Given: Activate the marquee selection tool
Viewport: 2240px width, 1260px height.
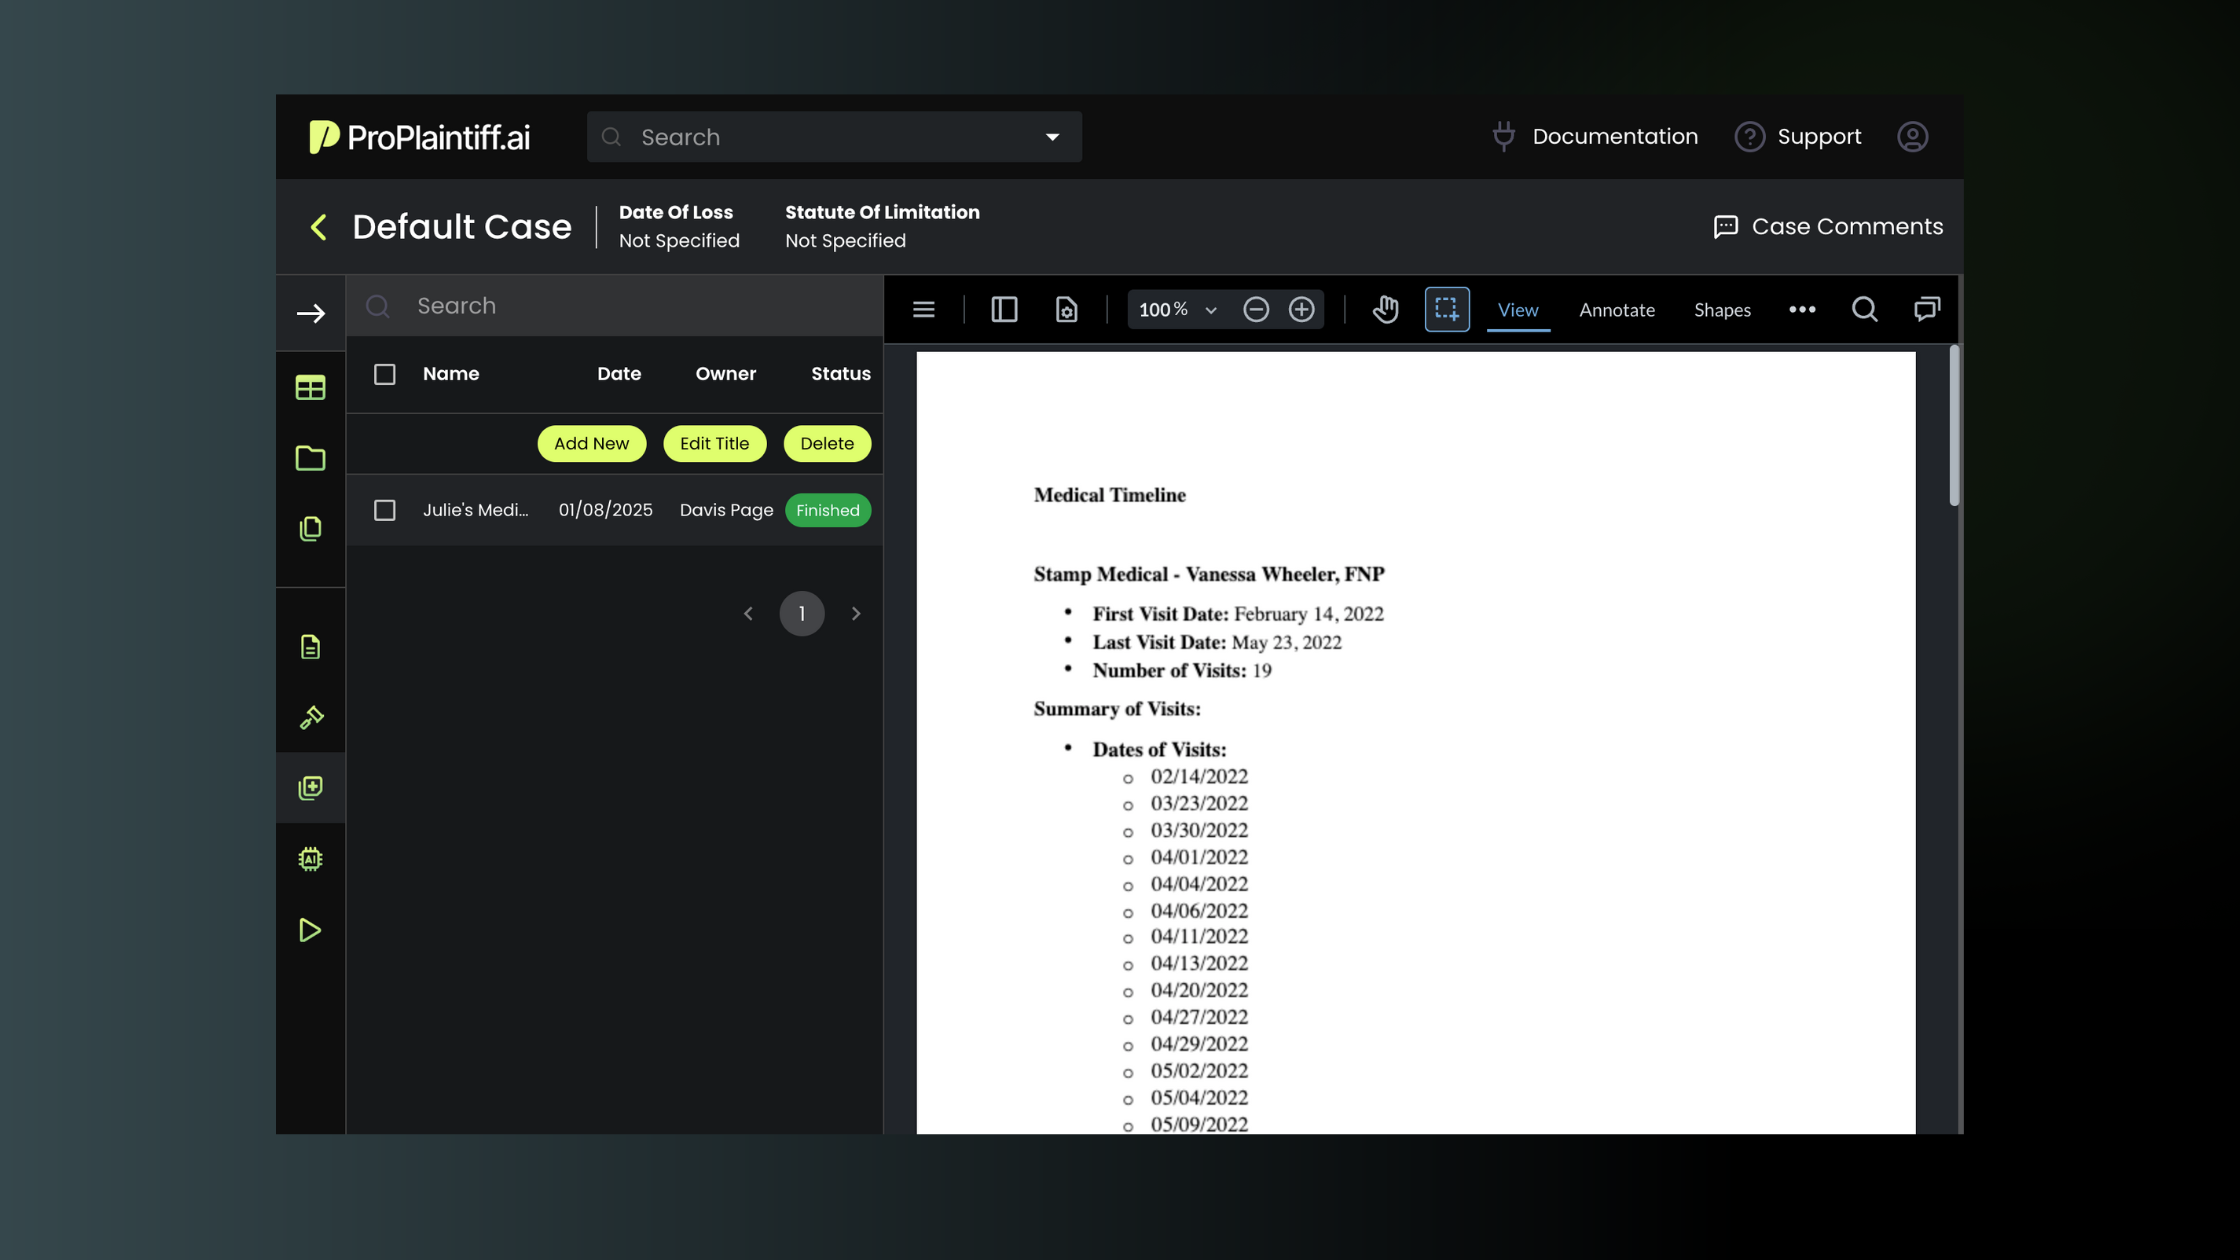Looking at the screenshot, I should pos(1446,310).
